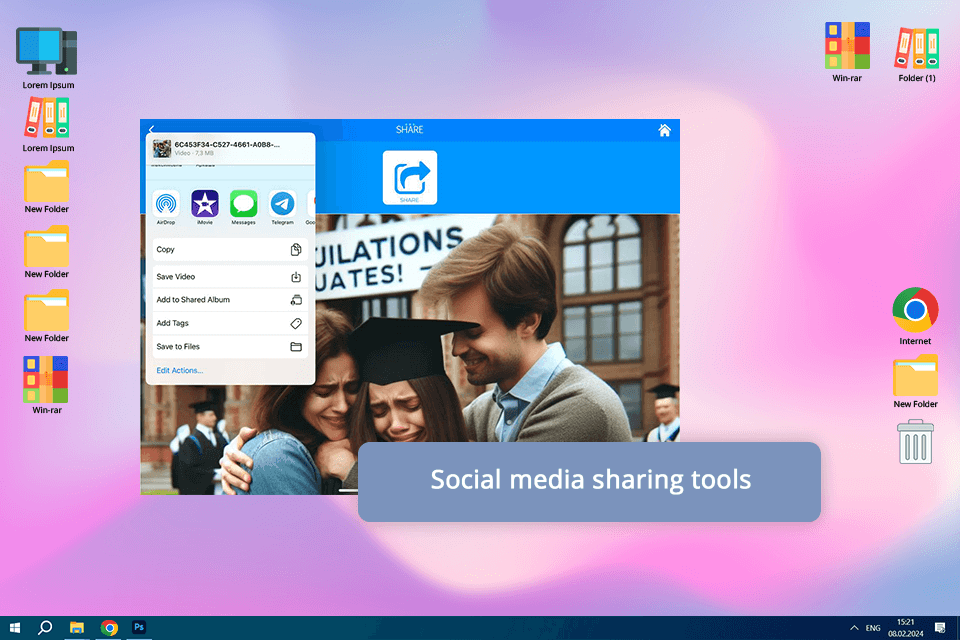The image size is (960, 640).
Task: Choose Add Tags action
Action: pyautogui.click(x=230, y=323)
